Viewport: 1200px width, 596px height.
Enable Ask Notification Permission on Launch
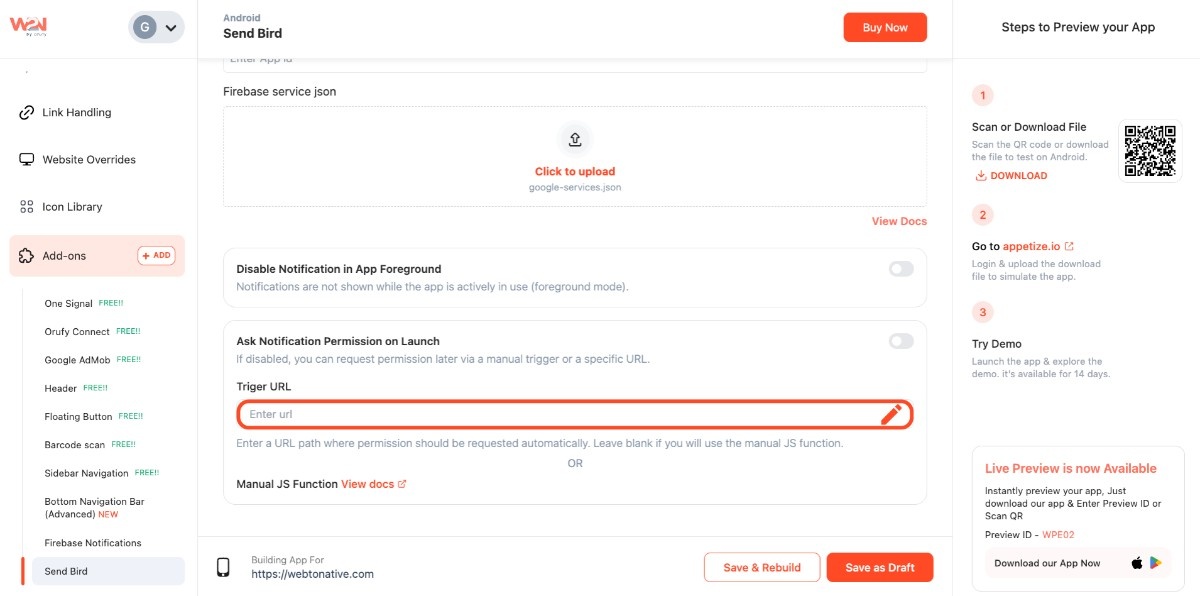coord(901,341)
